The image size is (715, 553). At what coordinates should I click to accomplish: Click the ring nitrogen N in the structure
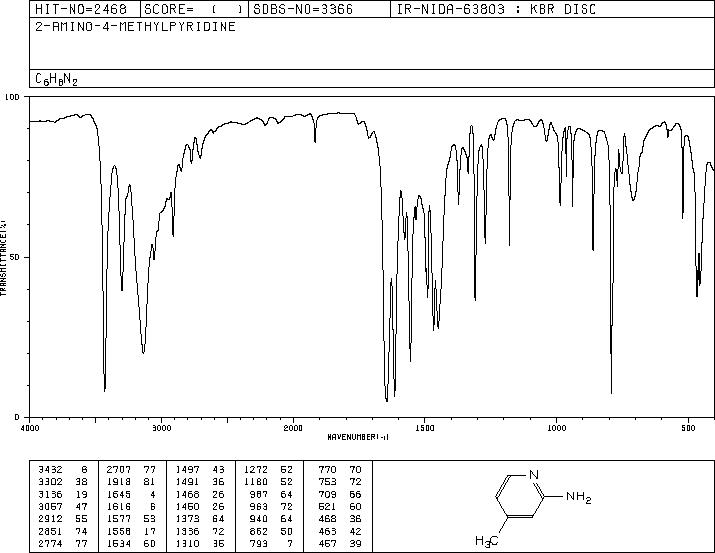[534, 475]
